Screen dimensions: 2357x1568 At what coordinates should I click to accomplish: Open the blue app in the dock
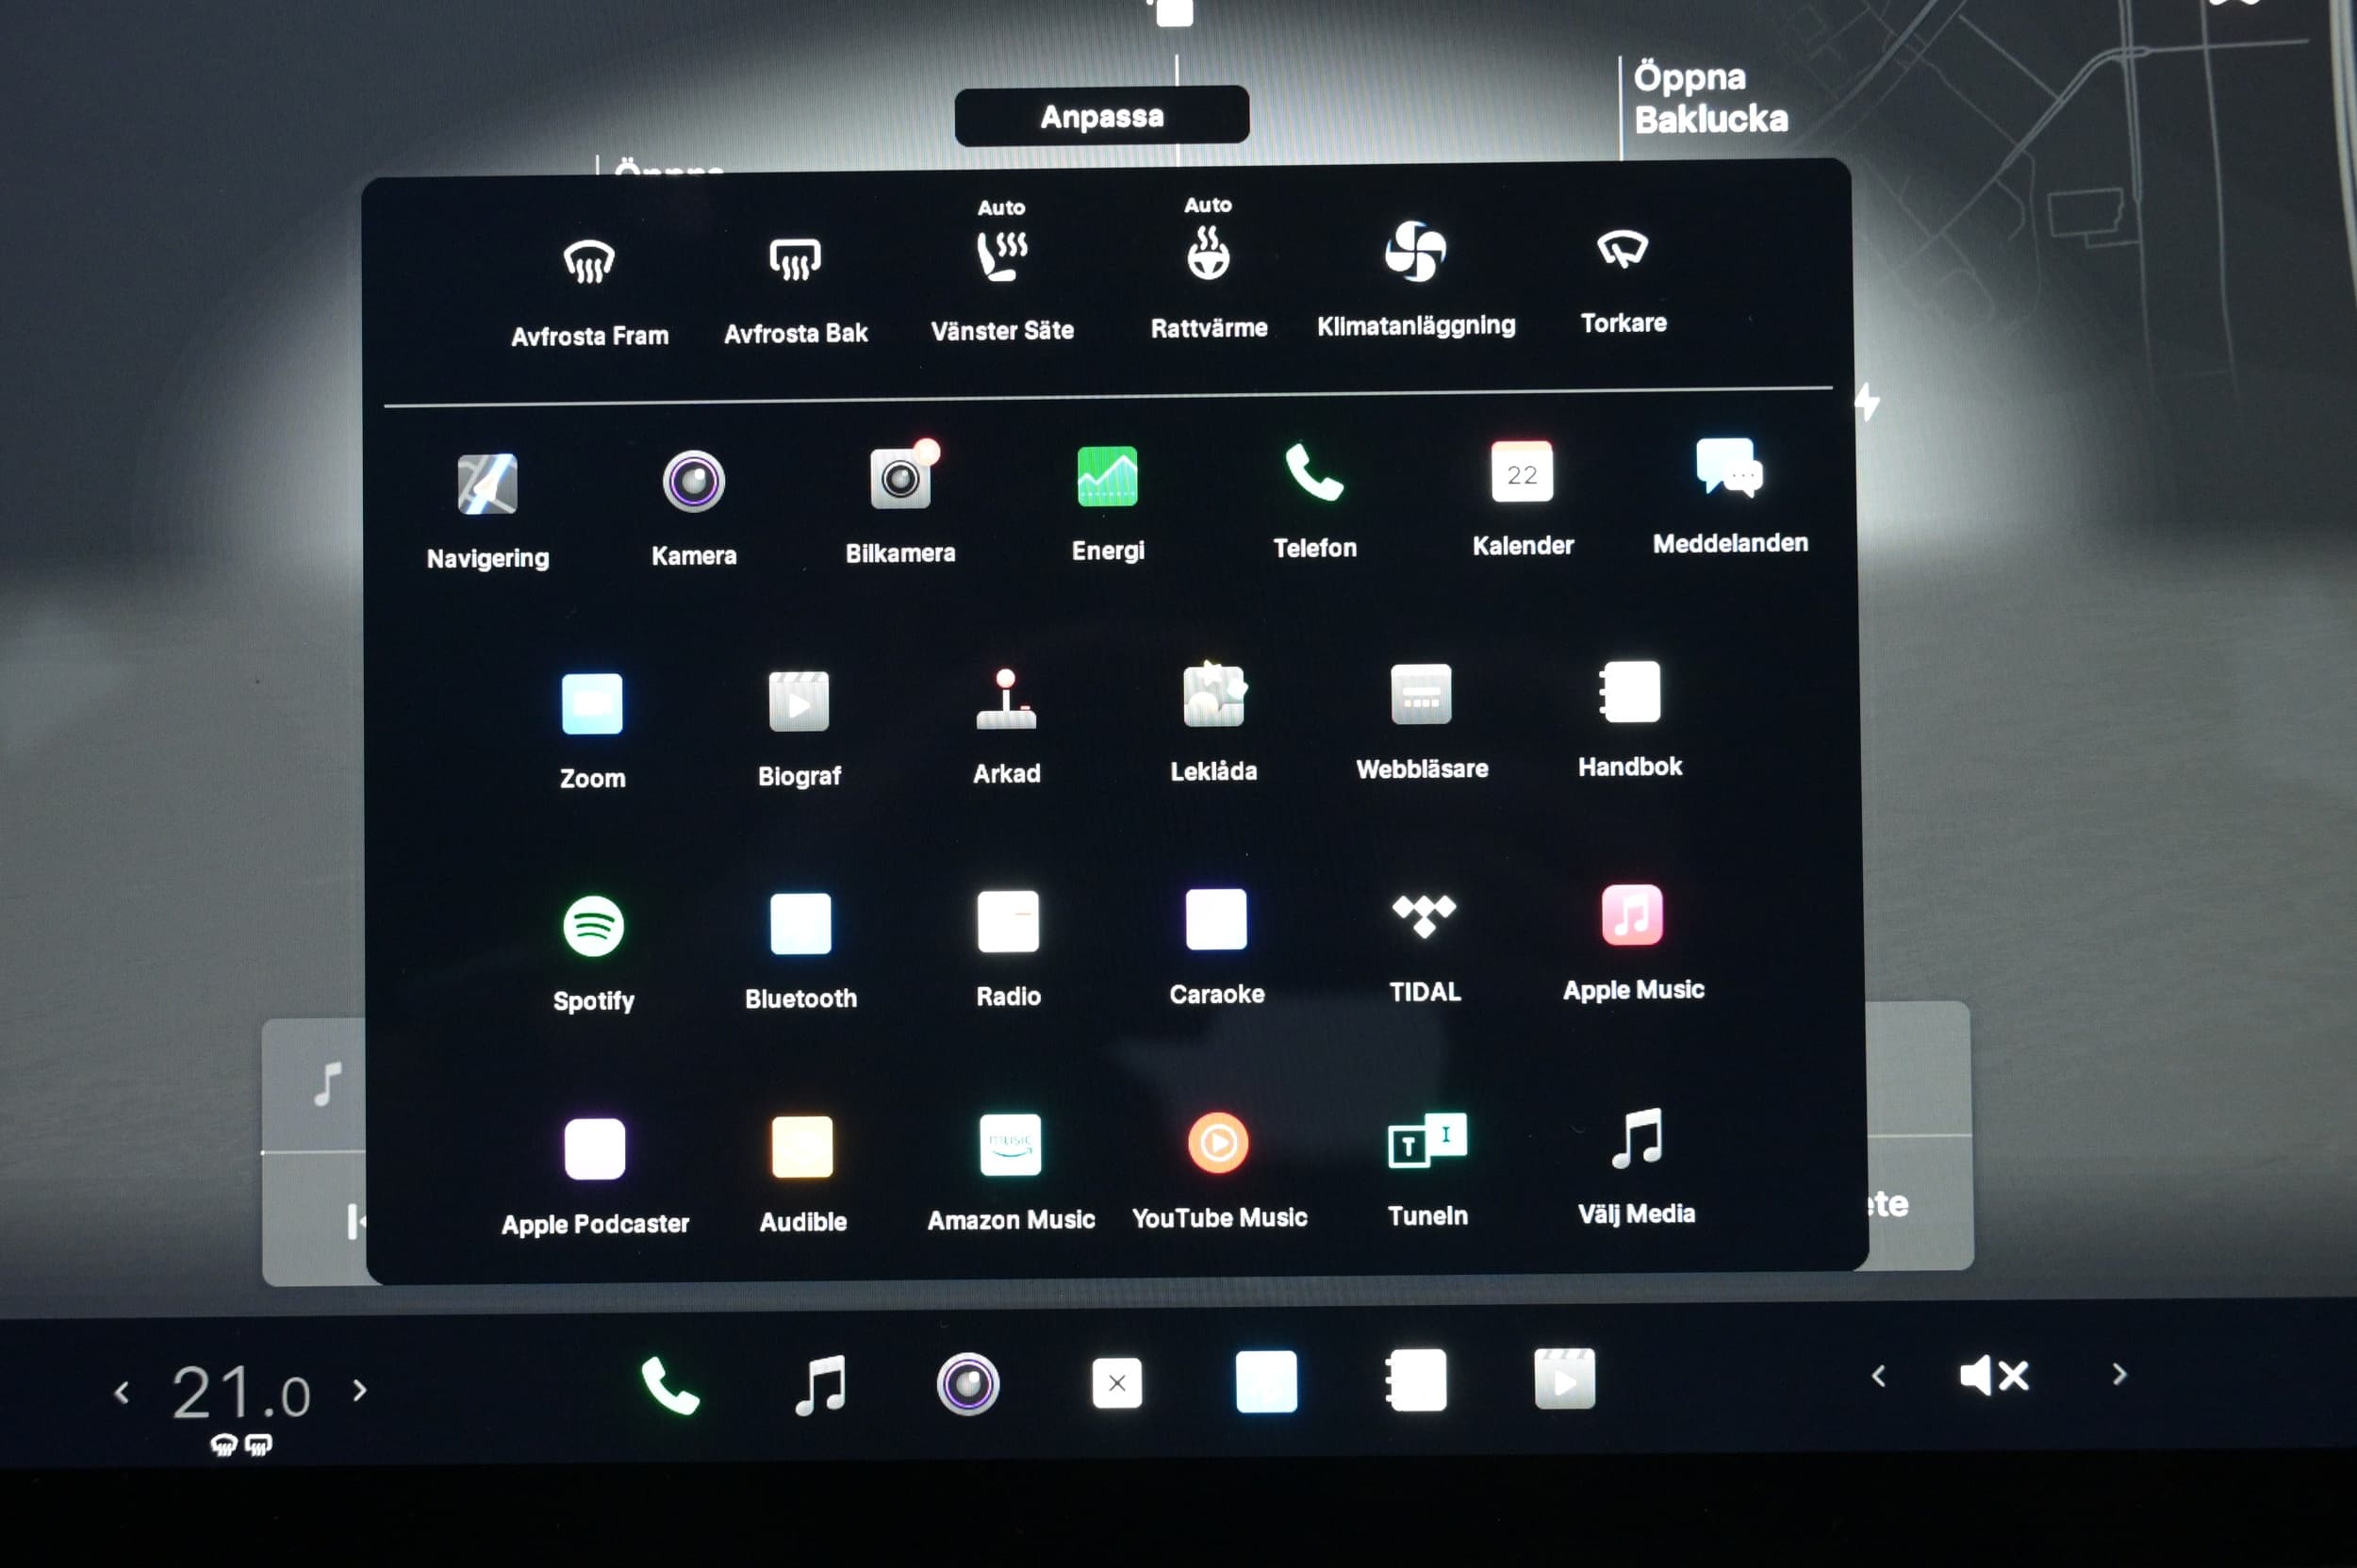coord(1266,1382)
